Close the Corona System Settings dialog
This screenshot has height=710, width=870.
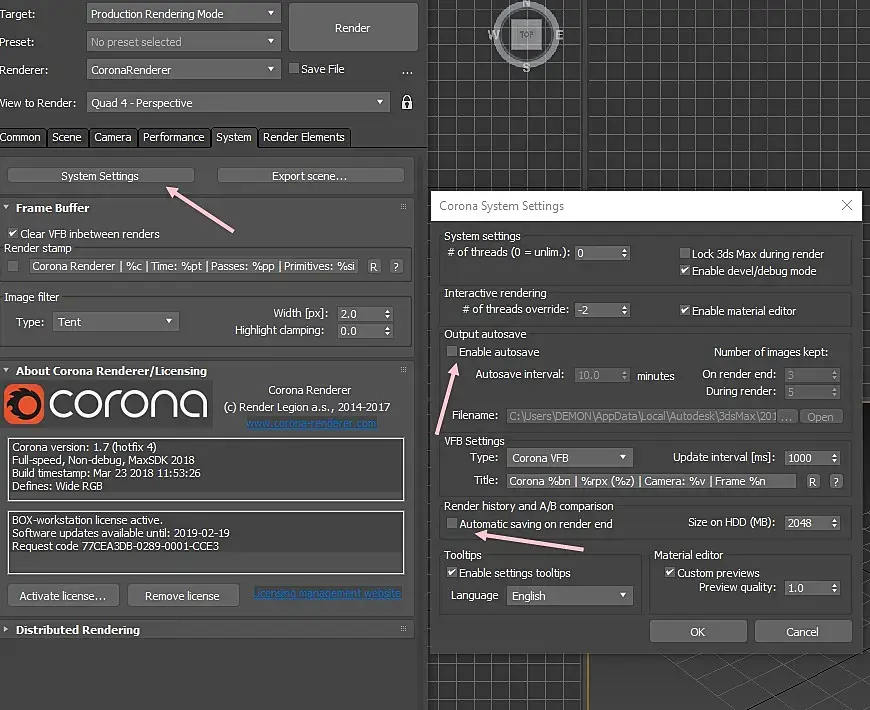click(x=846, y=206)
